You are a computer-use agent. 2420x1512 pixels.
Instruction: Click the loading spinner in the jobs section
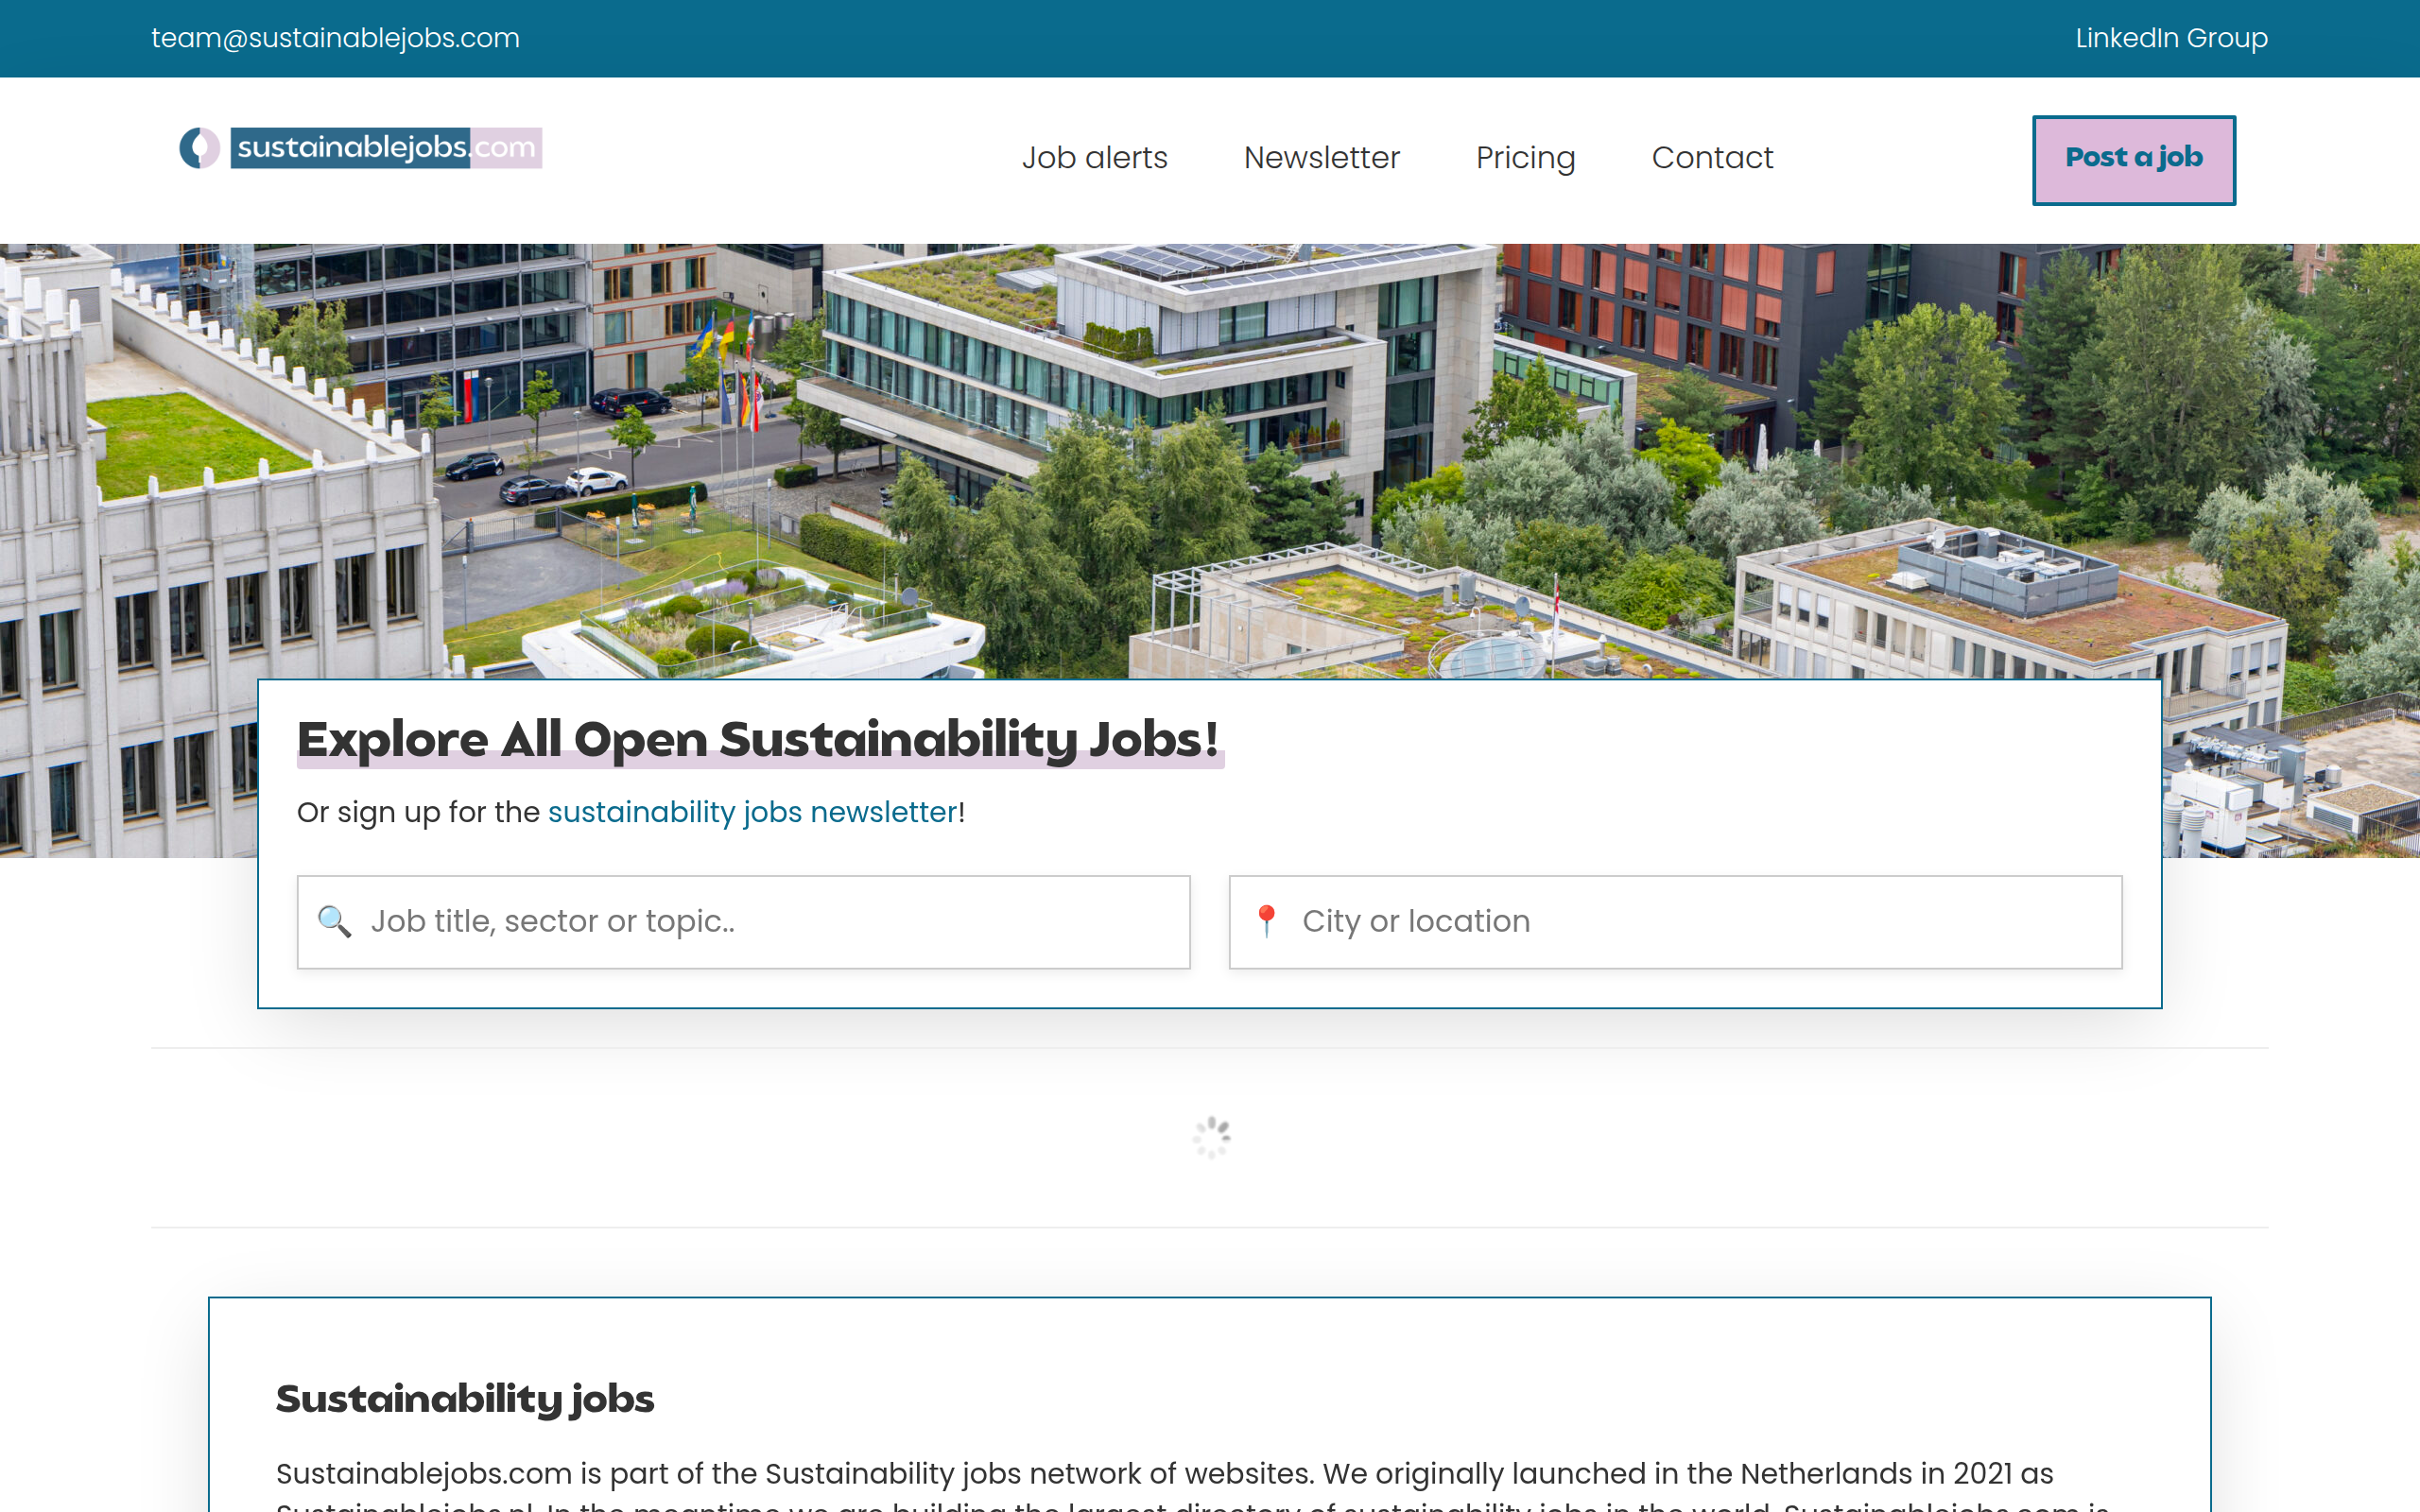[x=1210, y=1137]
